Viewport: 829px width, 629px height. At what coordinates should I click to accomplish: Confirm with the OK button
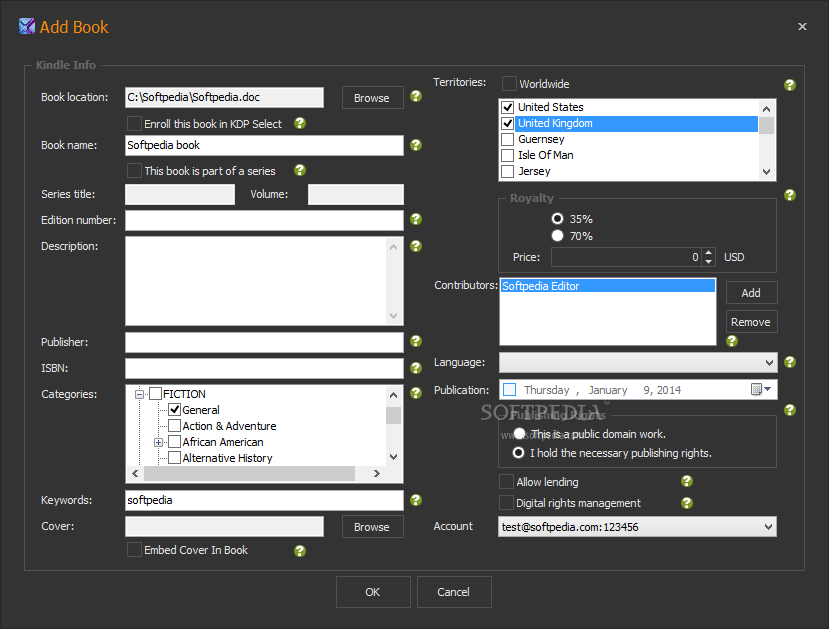[x=373, y=592]
